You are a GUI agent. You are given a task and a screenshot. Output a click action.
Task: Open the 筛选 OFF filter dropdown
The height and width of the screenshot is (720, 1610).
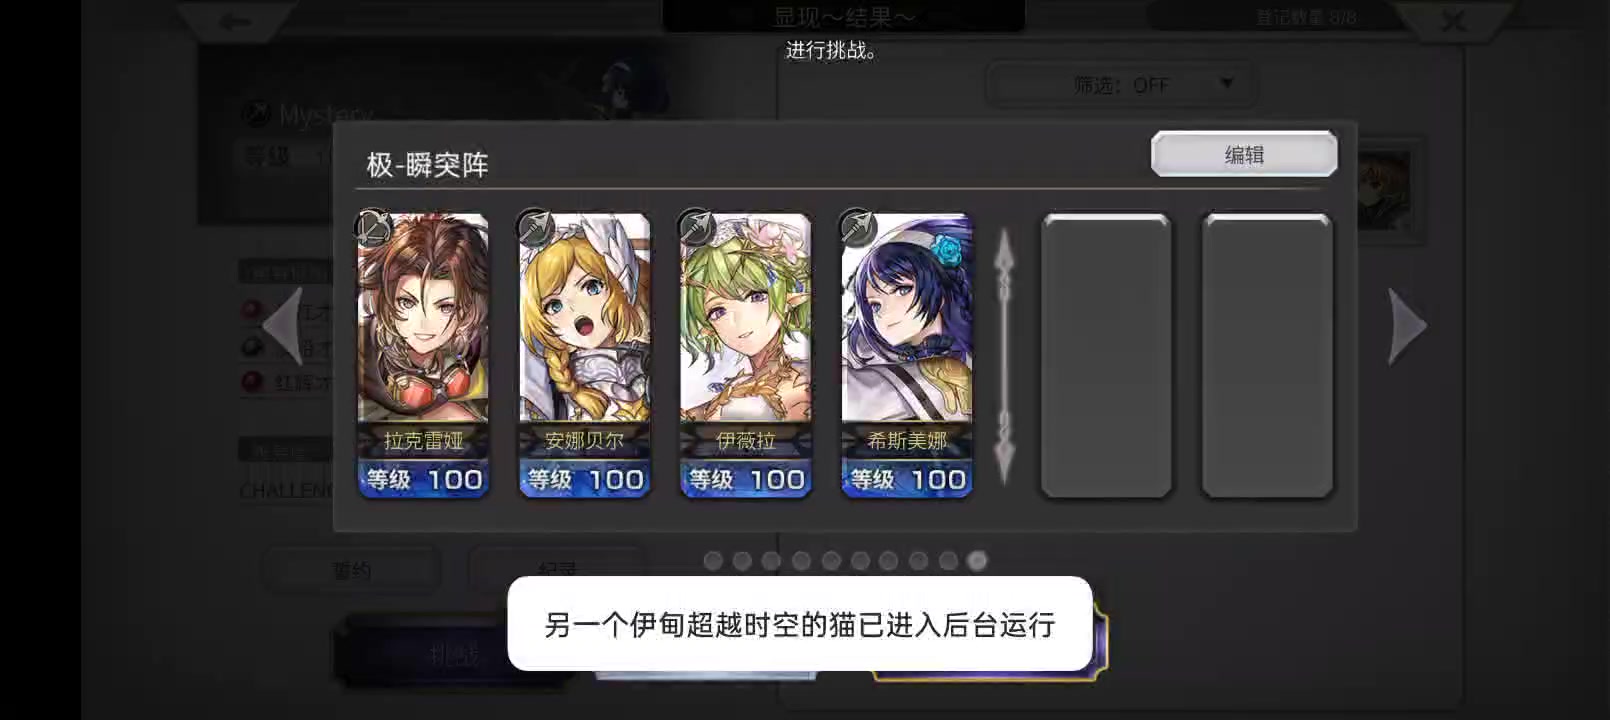(x=1121, y=85)
